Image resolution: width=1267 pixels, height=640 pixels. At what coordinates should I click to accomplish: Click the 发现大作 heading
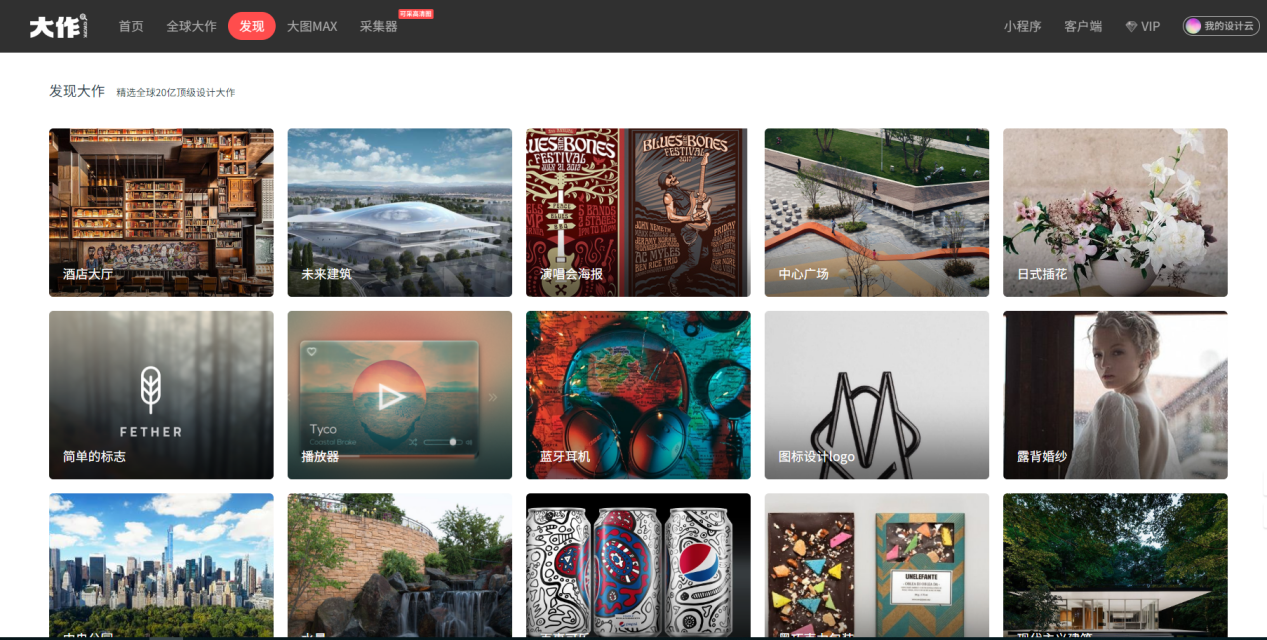tap(77, 91)
